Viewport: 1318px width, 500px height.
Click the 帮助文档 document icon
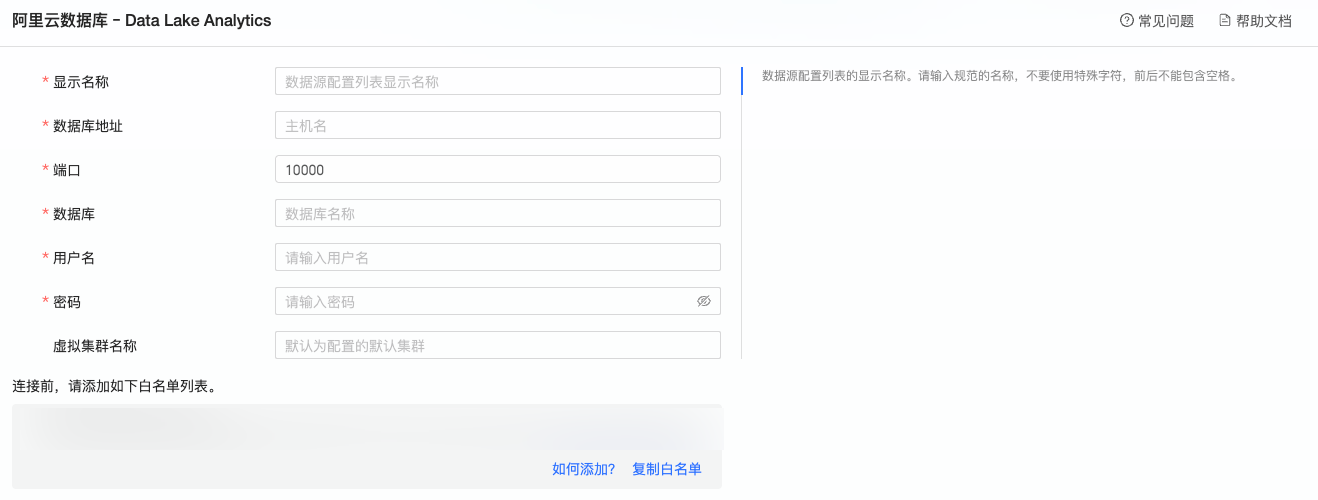click(x=1225, y=21)
